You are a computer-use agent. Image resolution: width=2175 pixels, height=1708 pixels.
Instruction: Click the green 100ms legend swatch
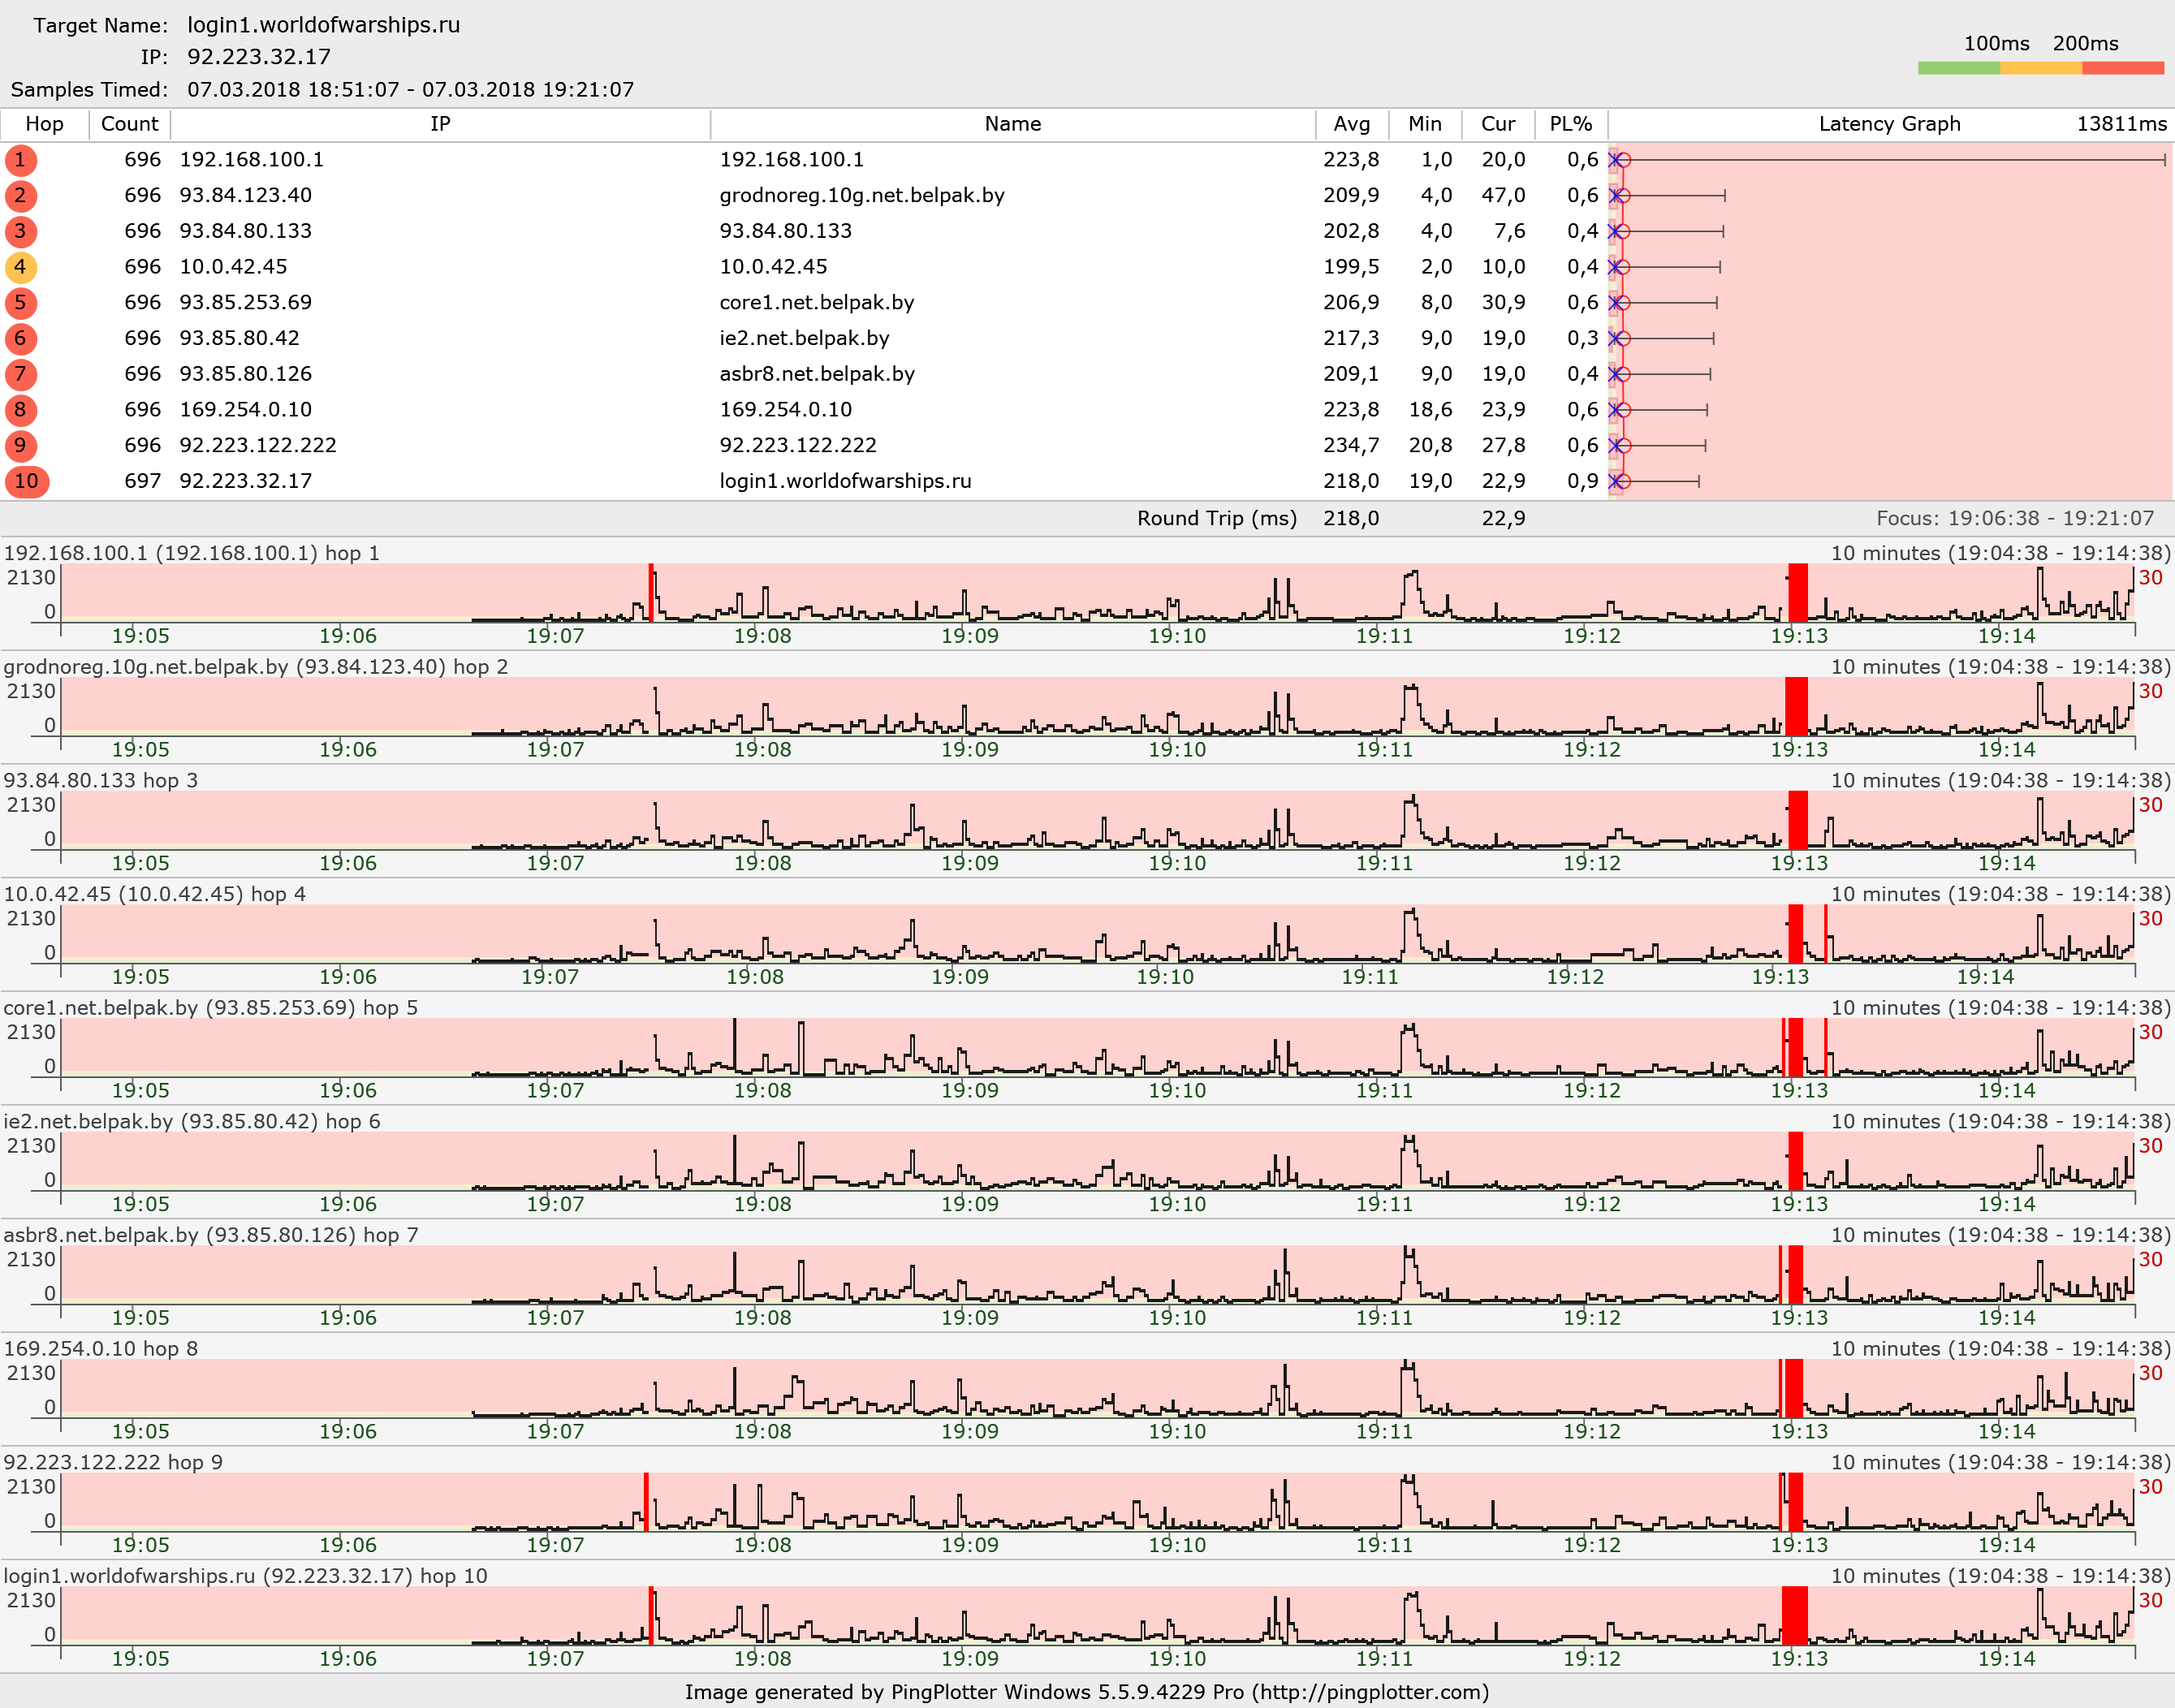[1958, 68]
